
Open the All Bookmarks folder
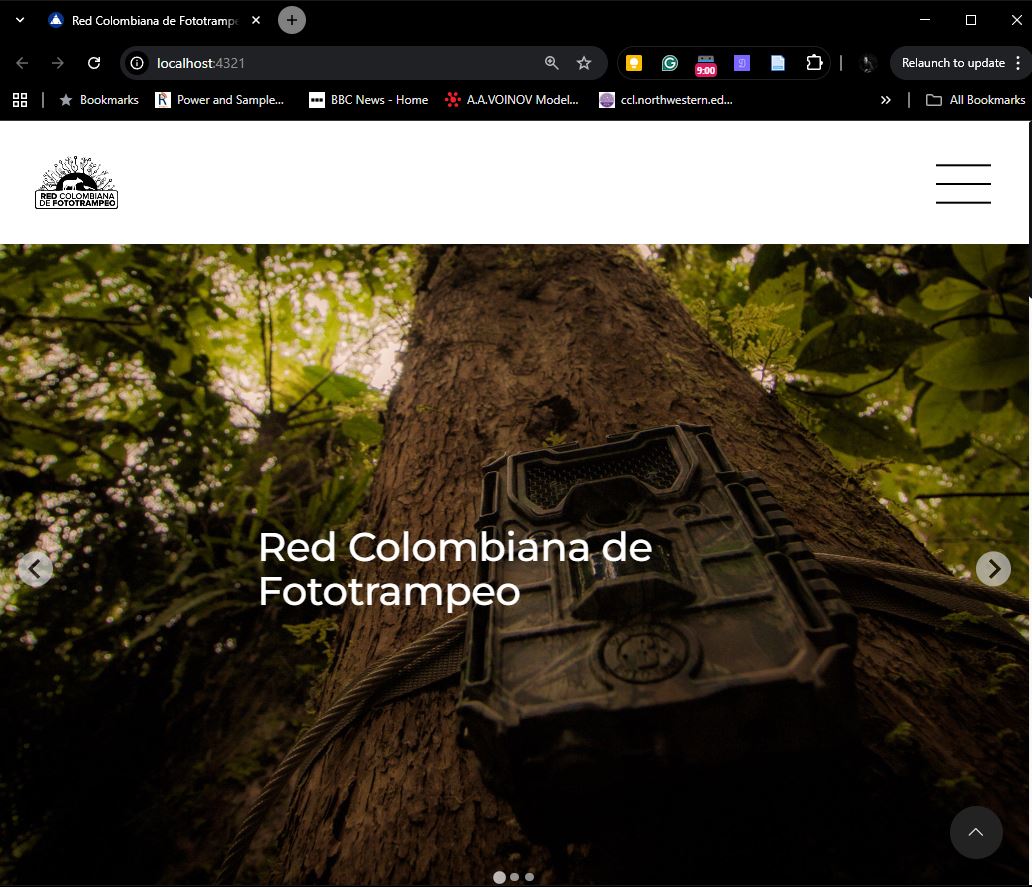pos(975,100)
